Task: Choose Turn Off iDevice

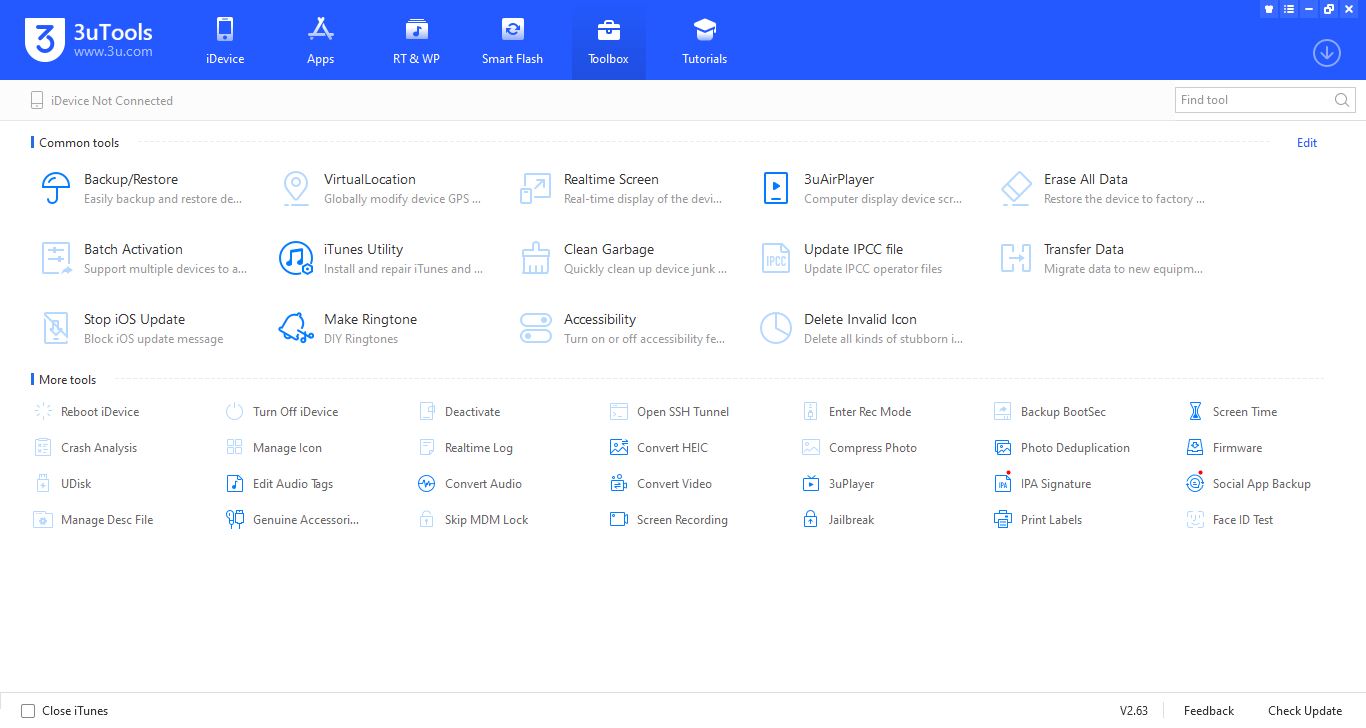Action: pos(283,412)
